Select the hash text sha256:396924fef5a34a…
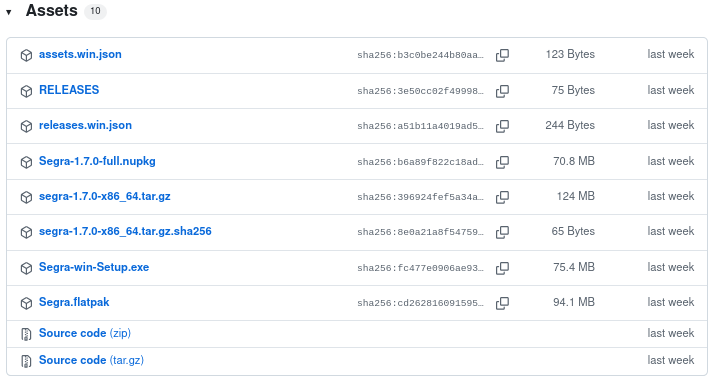 click(420, 197)
